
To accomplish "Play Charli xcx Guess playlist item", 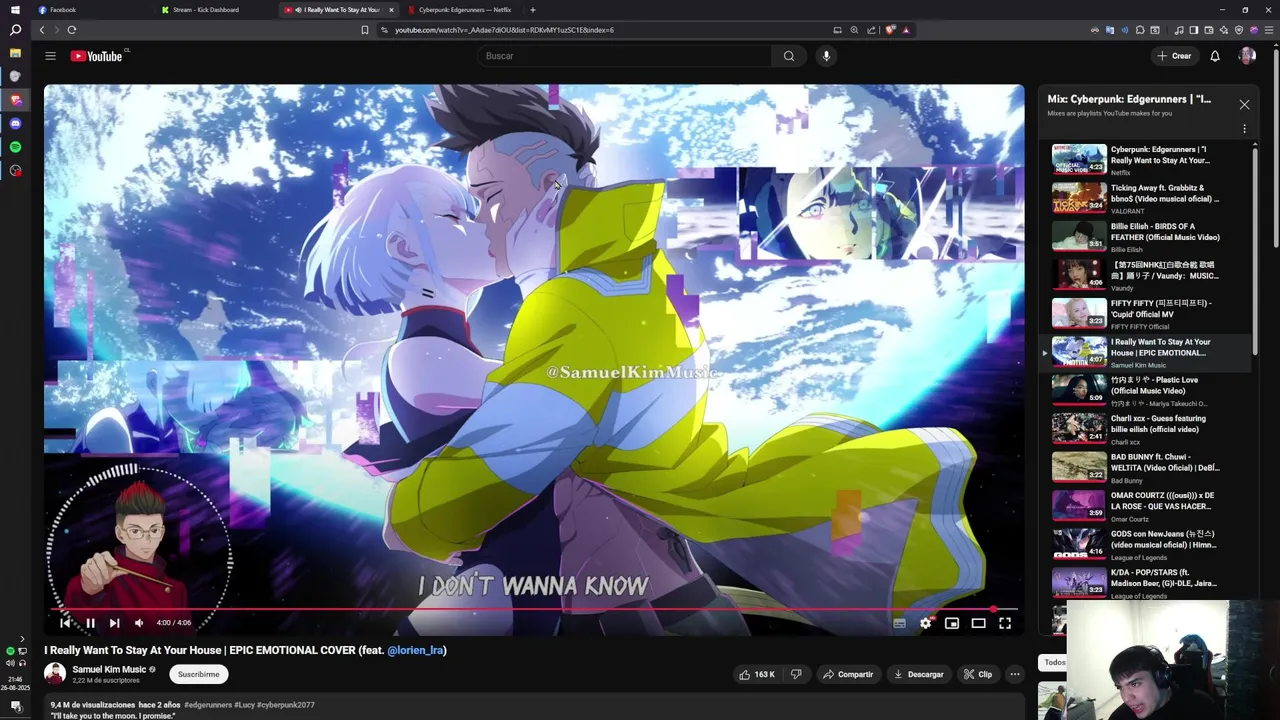I will 1146,429.
